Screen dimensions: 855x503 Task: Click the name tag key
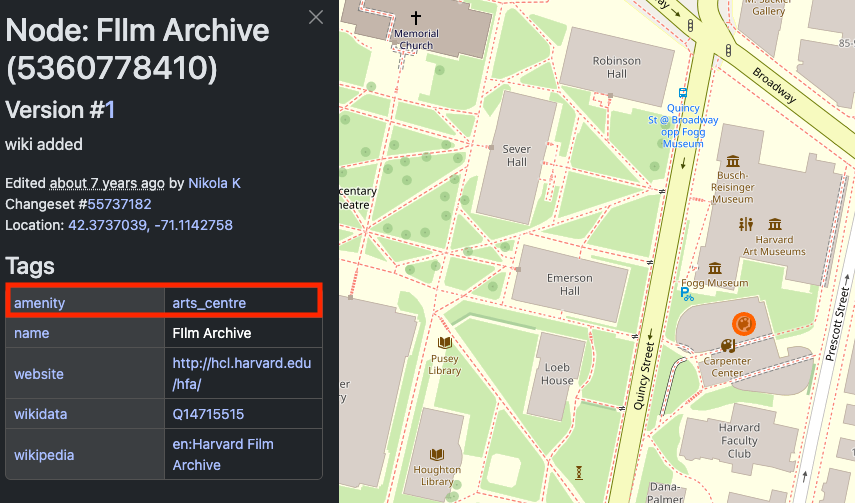coord(32,333)
